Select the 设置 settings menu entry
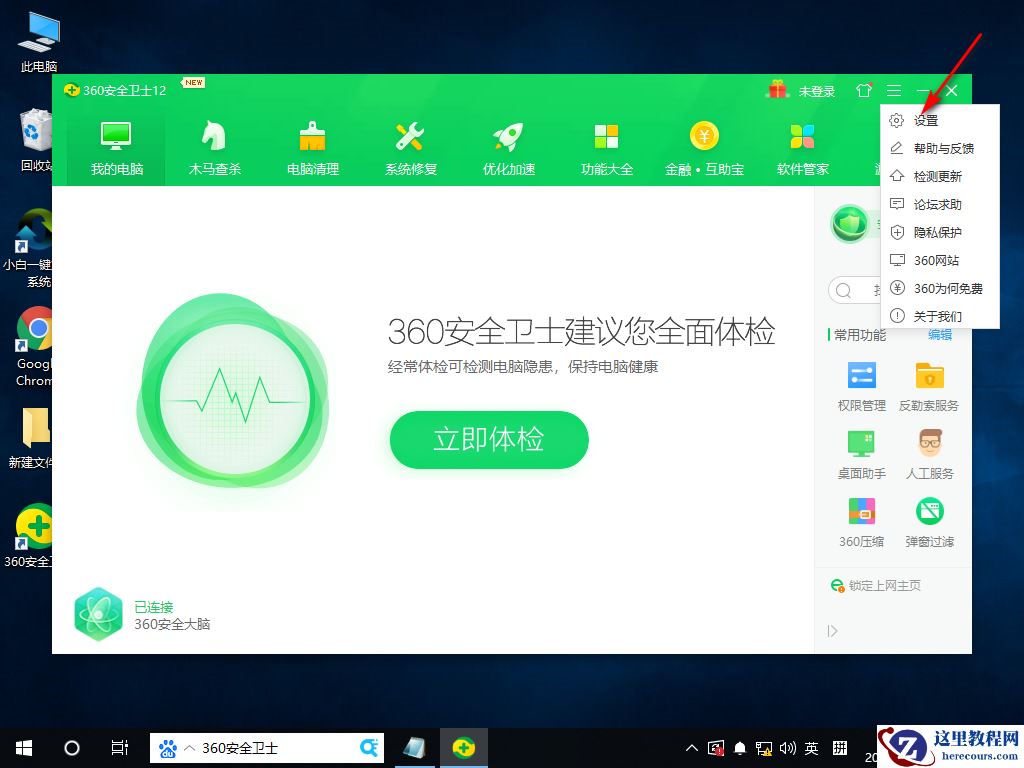This screenshot has width=1024, height=768. (x=925, y=120)
